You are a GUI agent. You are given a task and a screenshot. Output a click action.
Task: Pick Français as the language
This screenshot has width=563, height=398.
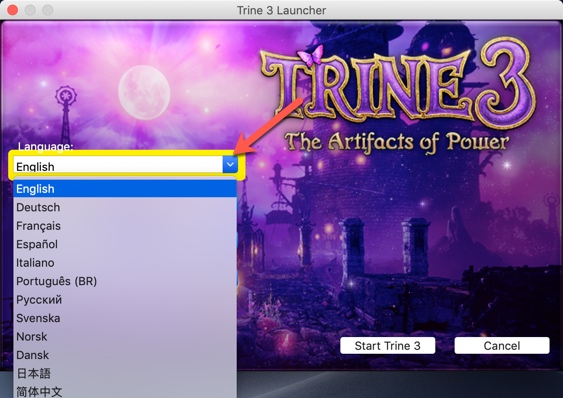coord(125,226)
